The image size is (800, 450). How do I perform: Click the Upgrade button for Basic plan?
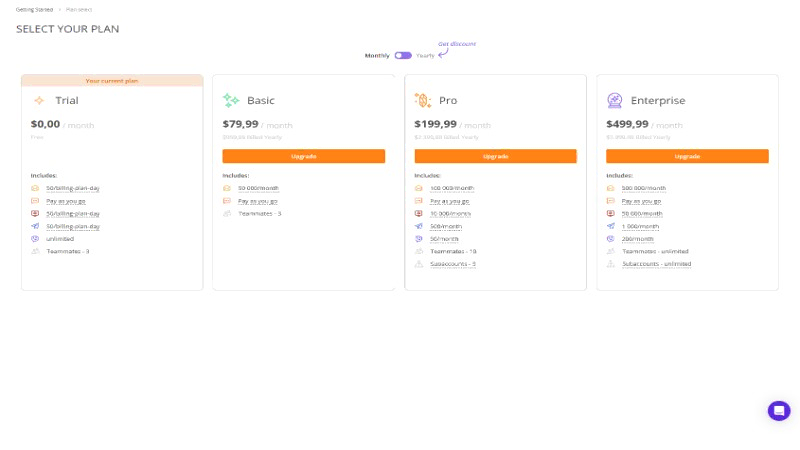tap(303, 156)
